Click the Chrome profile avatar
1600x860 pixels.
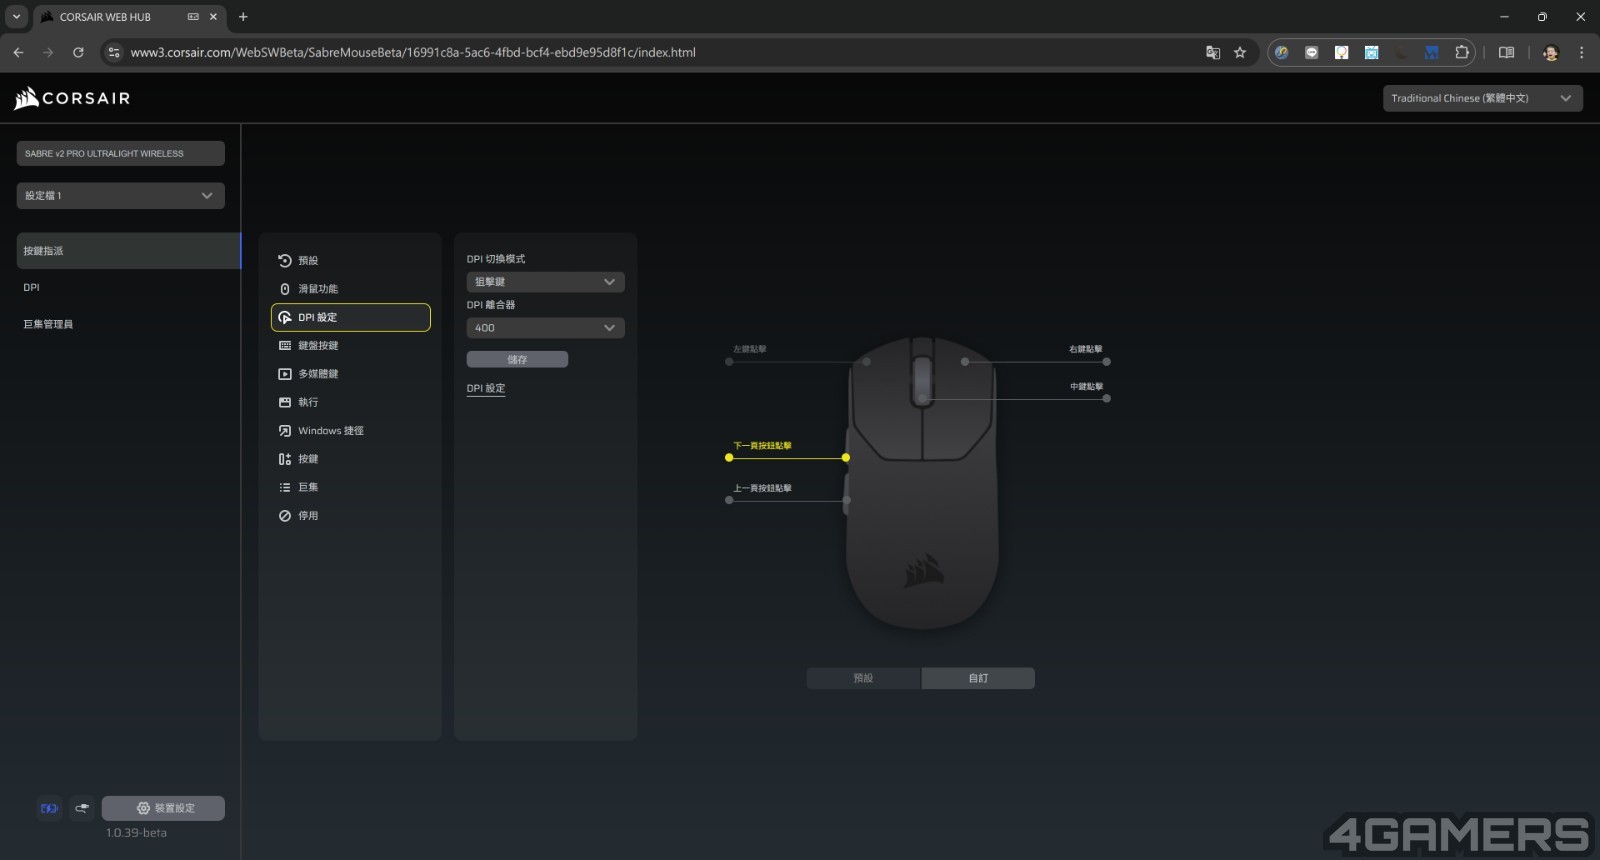coord(1550,53)
